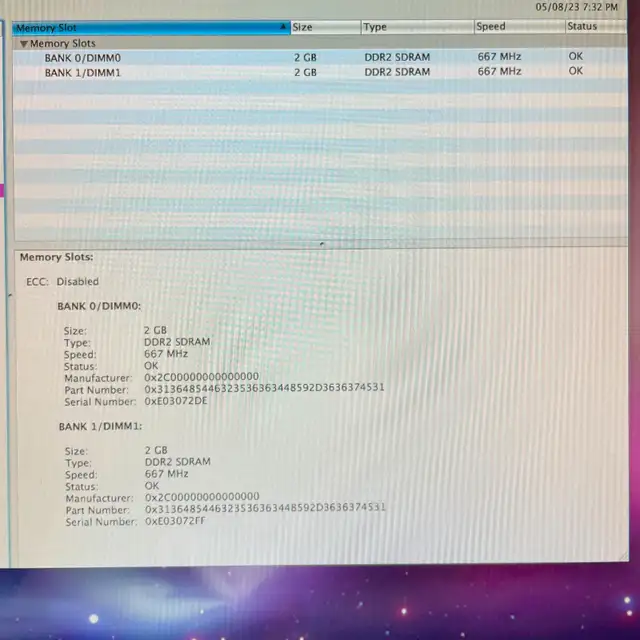The height and width of the screenshot is (640, 640).
Task: Click the serial number 0xE03072FF
Action: (176, 521)
